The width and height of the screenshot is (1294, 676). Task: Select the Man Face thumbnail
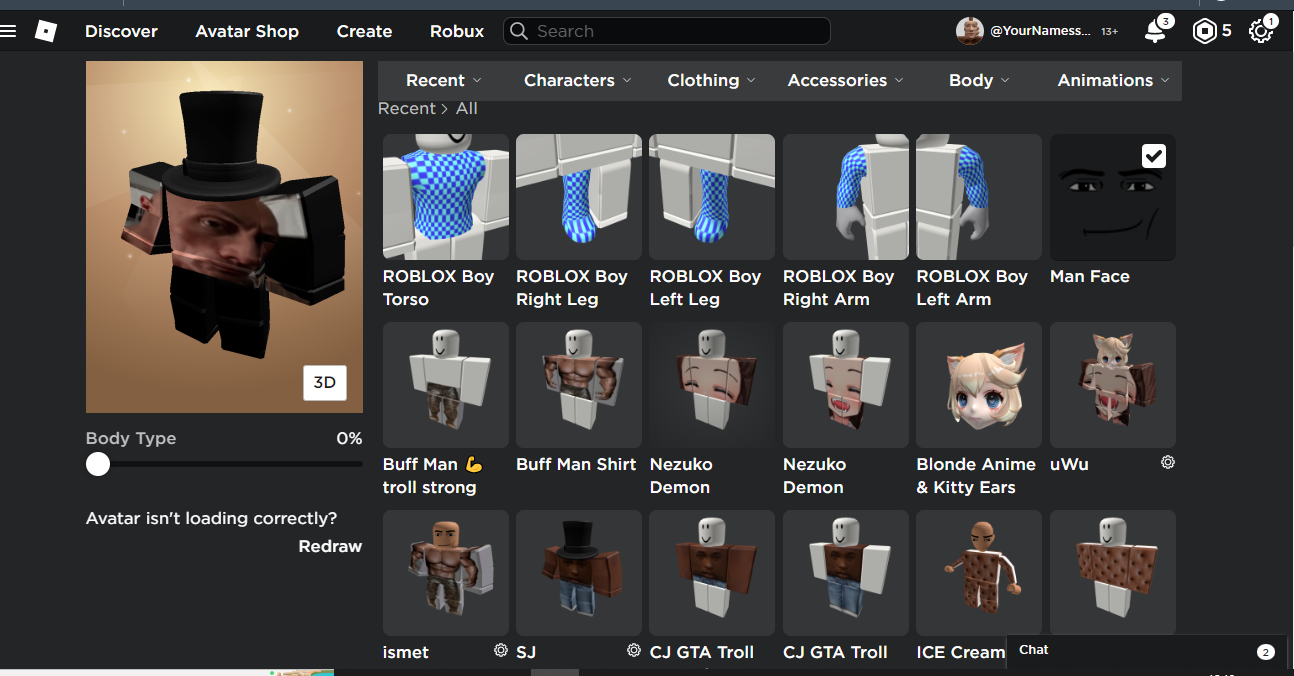tap(1113, 197)
